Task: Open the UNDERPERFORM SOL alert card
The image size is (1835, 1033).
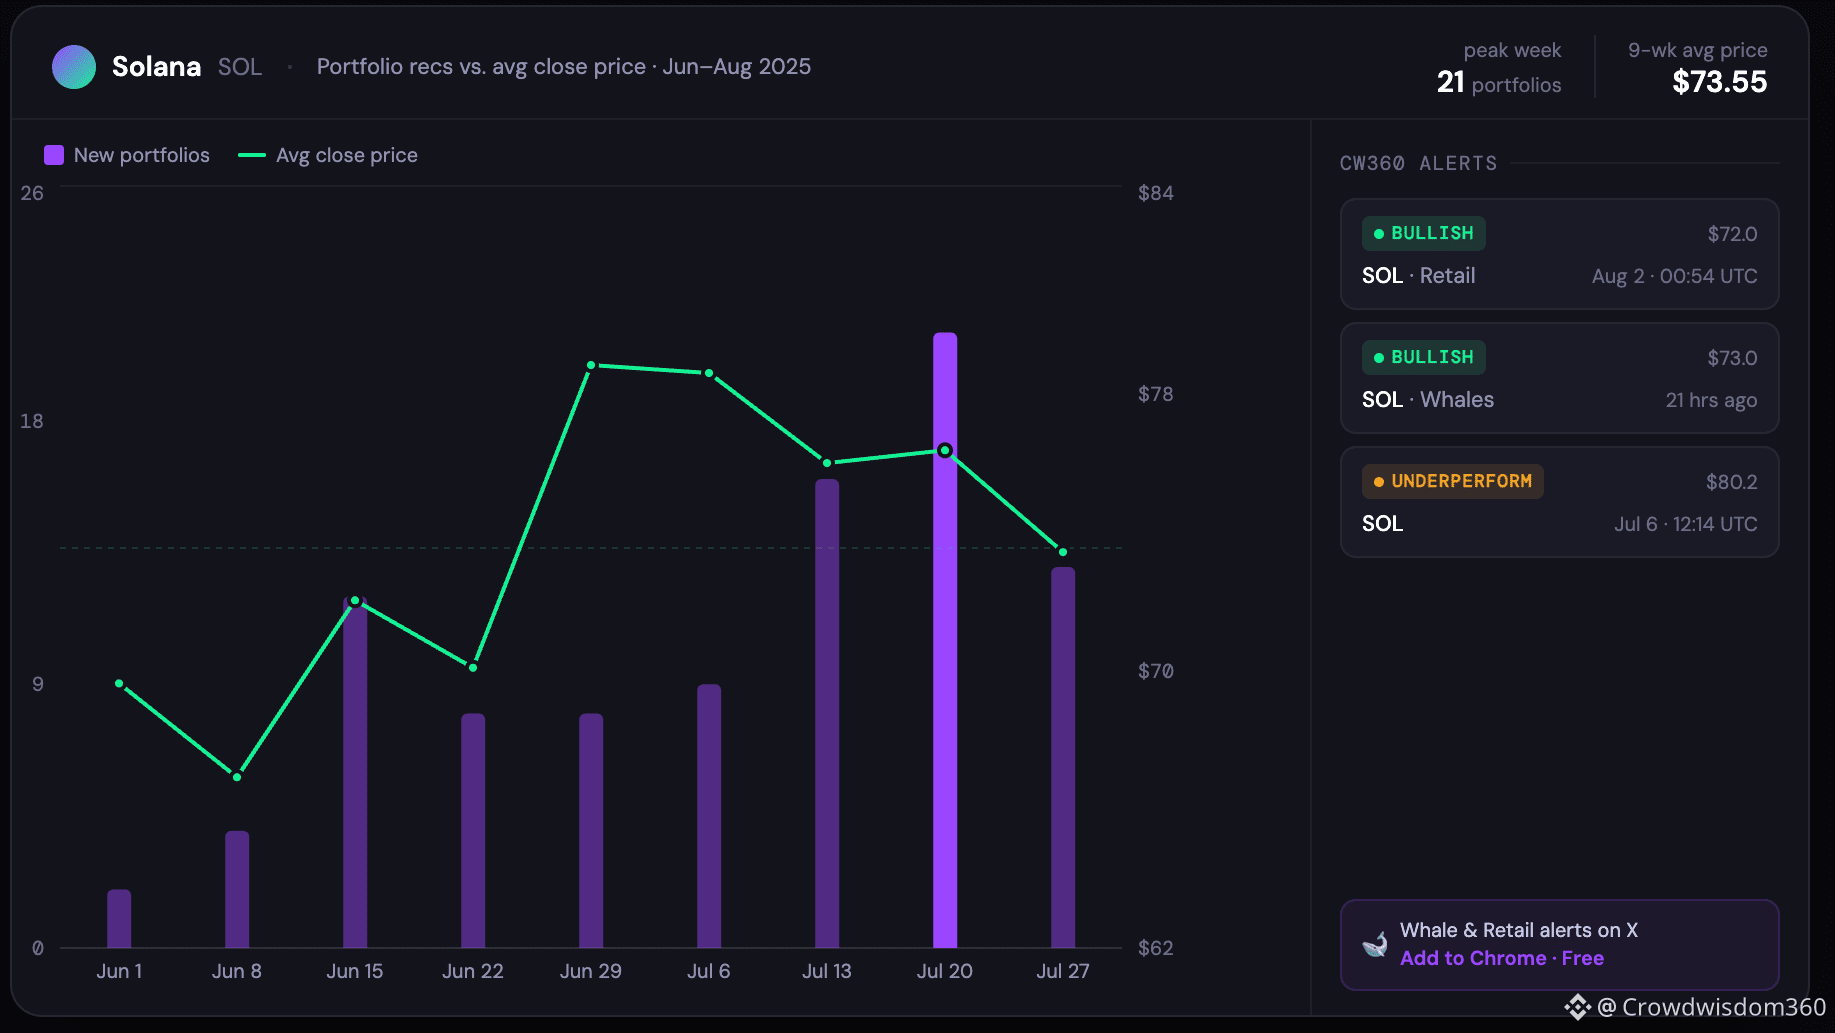Action: click(1559, 502)
